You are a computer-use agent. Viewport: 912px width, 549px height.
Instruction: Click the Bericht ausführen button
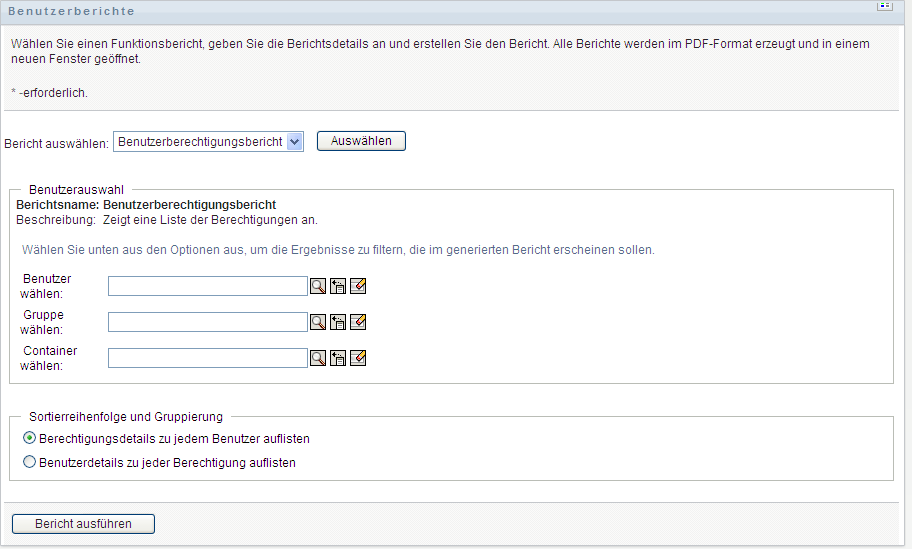pos(84,524)
